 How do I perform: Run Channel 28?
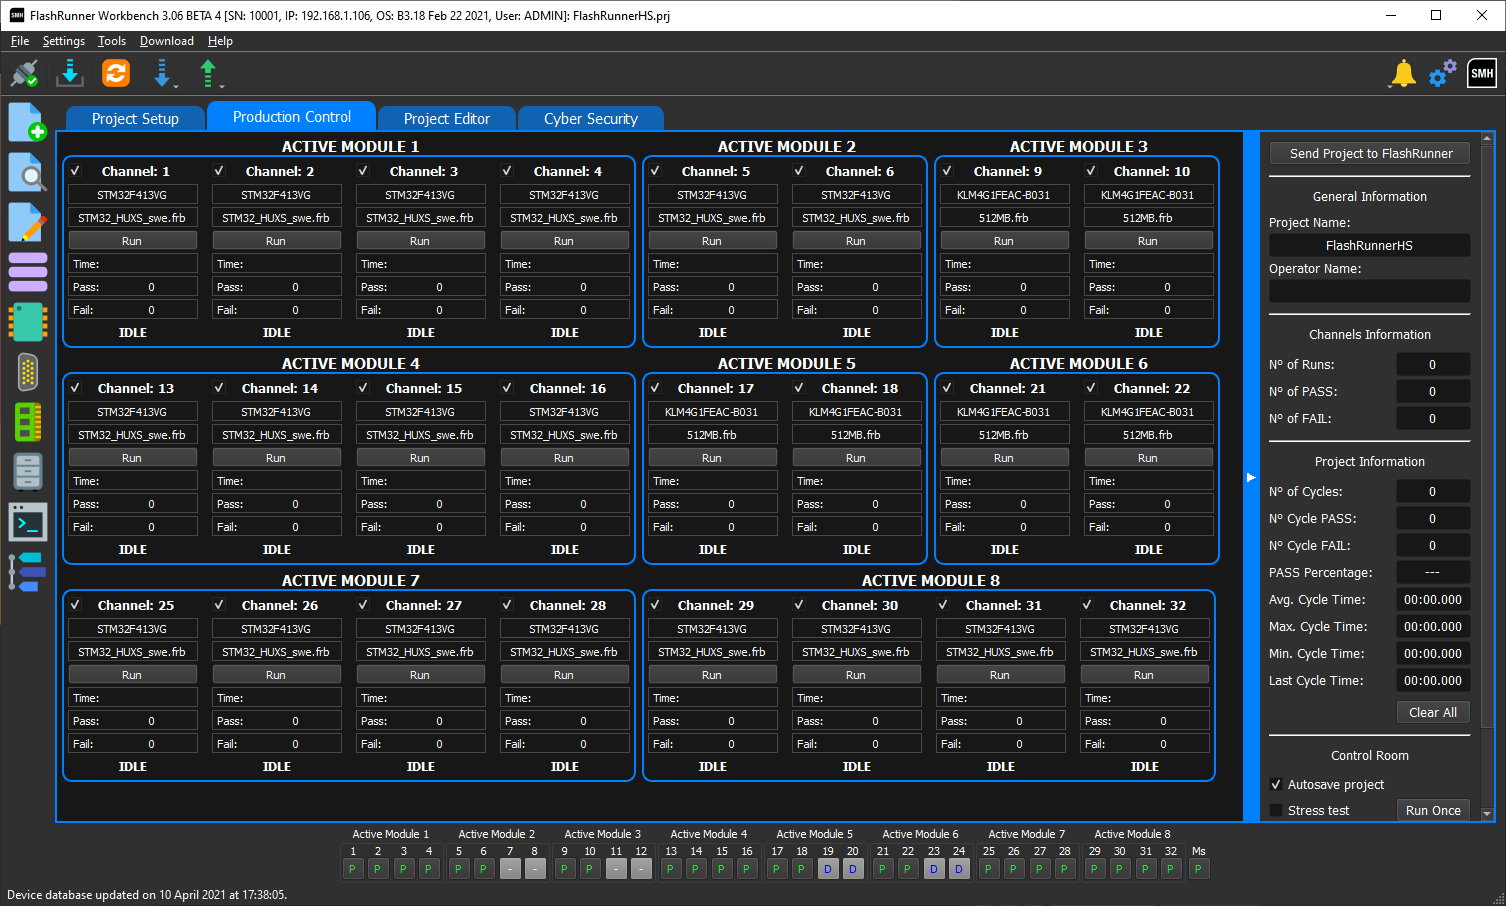pos(564,674)
